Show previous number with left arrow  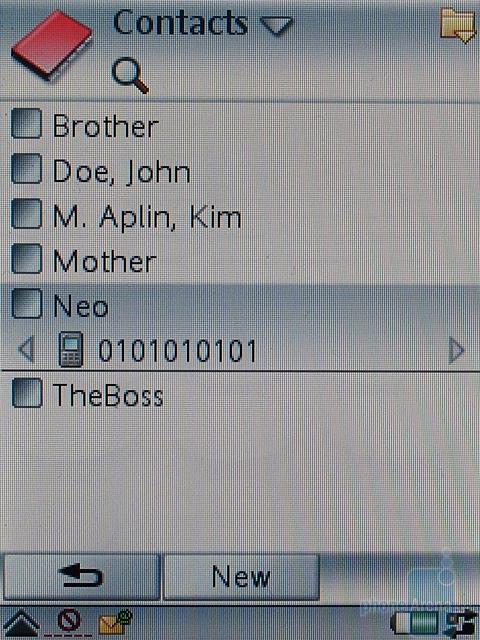pyautogui.click(x=27, y=350)
